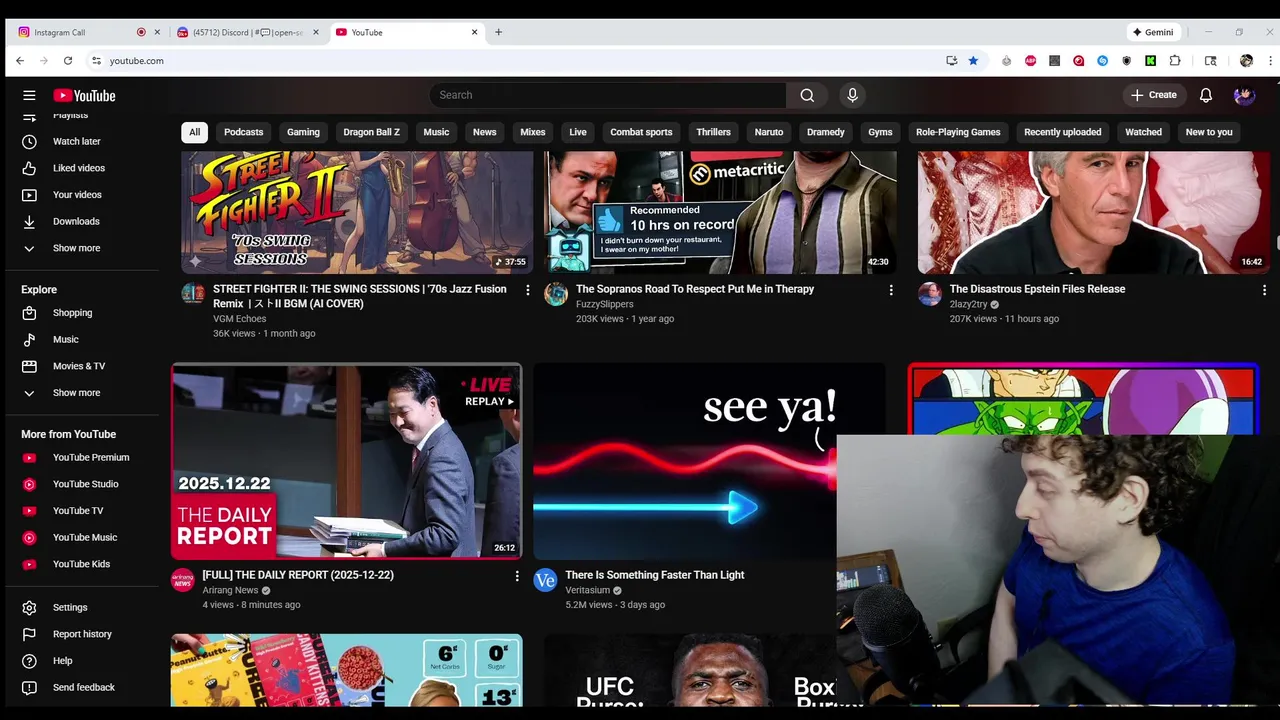Open the Create dropdown button
The image size is (1280, 720).
1154,95
